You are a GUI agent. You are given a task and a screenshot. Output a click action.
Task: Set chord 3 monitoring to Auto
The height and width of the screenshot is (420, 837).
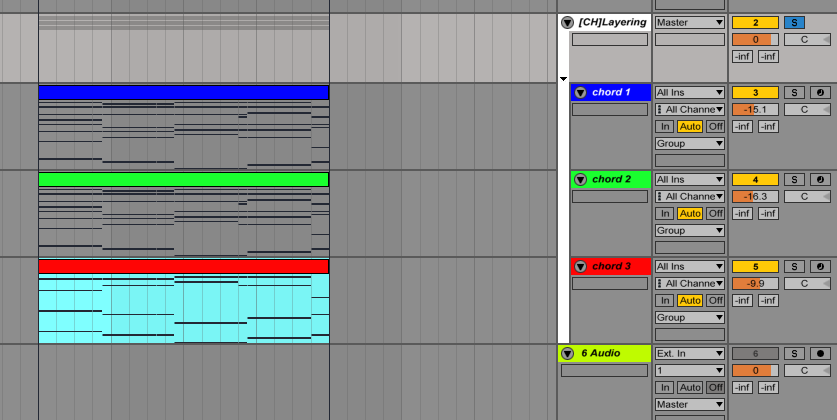(690, 300)
